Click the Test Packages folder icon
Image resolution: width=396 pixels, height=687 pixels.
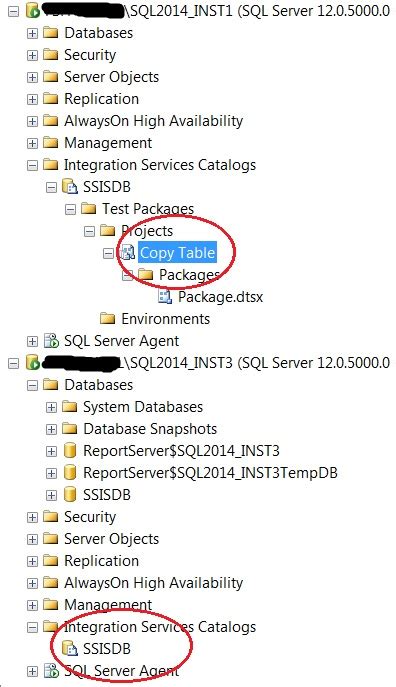(89, 208)
